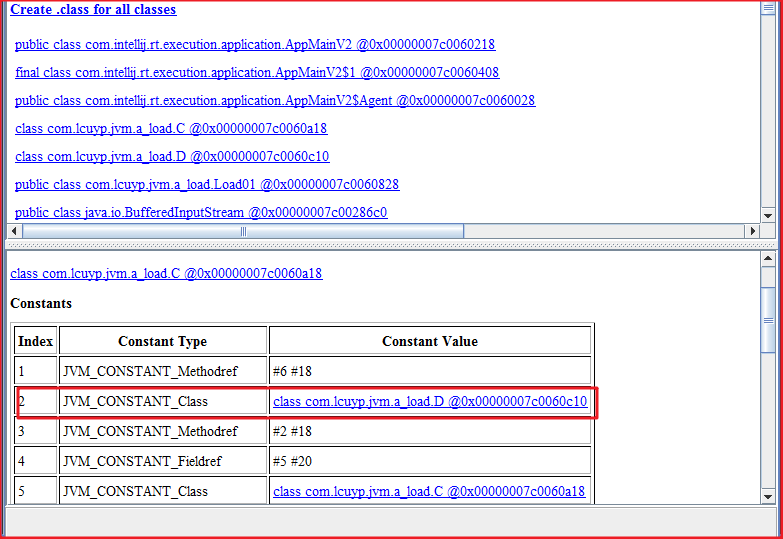Click the a_load.C heading link above Constants
The width and height of the screenshot is (783, 539).
coord(166,273)
